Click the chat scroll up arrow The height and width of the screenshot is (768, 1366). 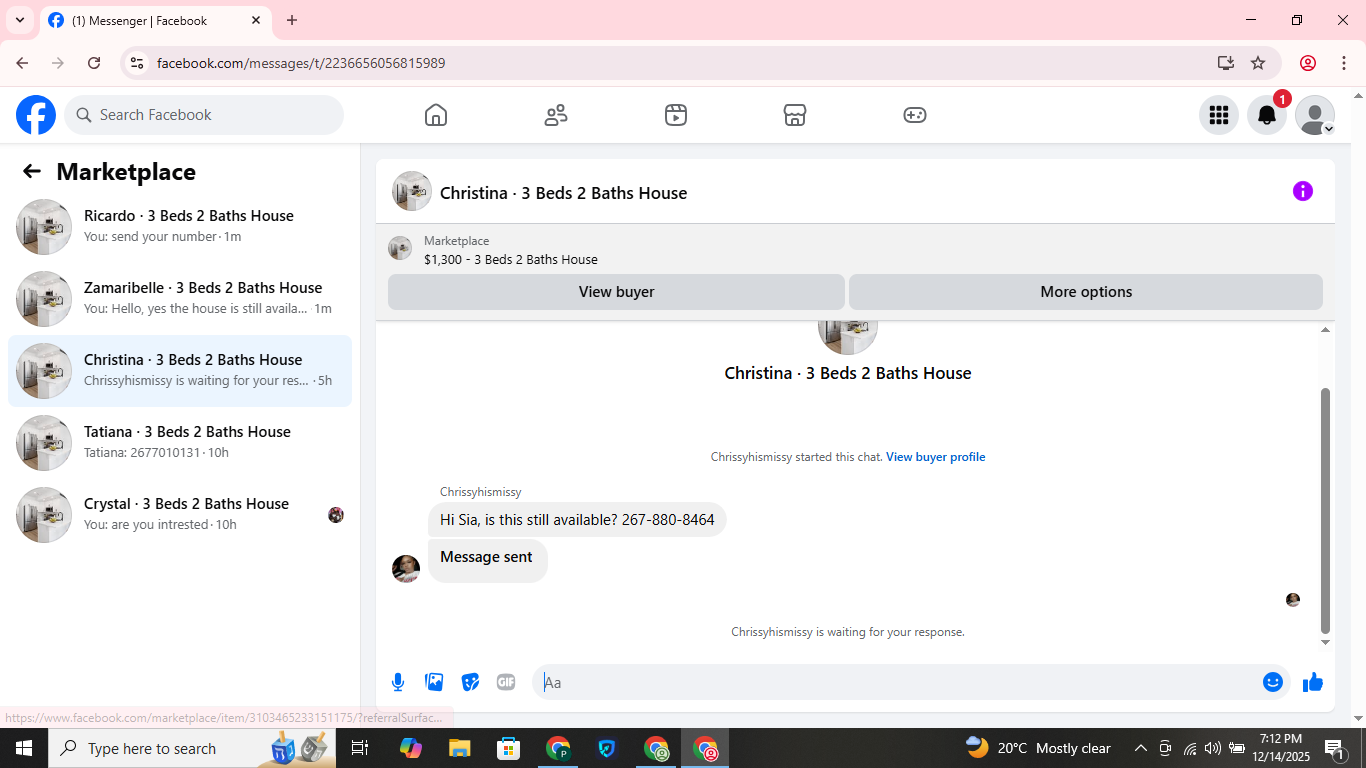(1326, 329)
